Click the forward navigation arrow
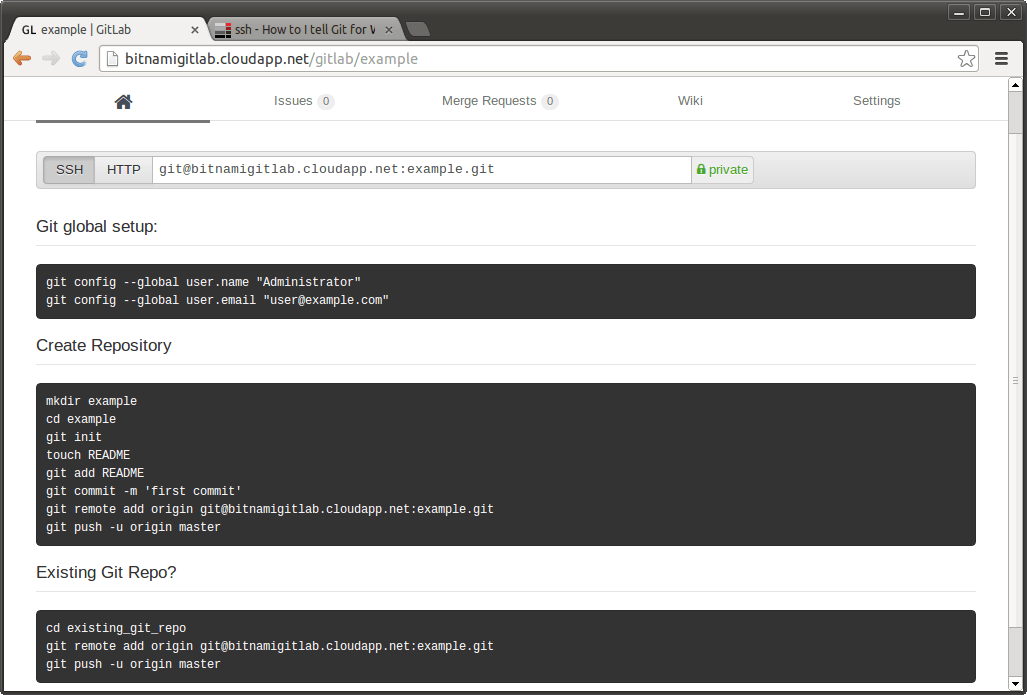The height and width of the screenshot is (695, 1027). click(50, 58)
